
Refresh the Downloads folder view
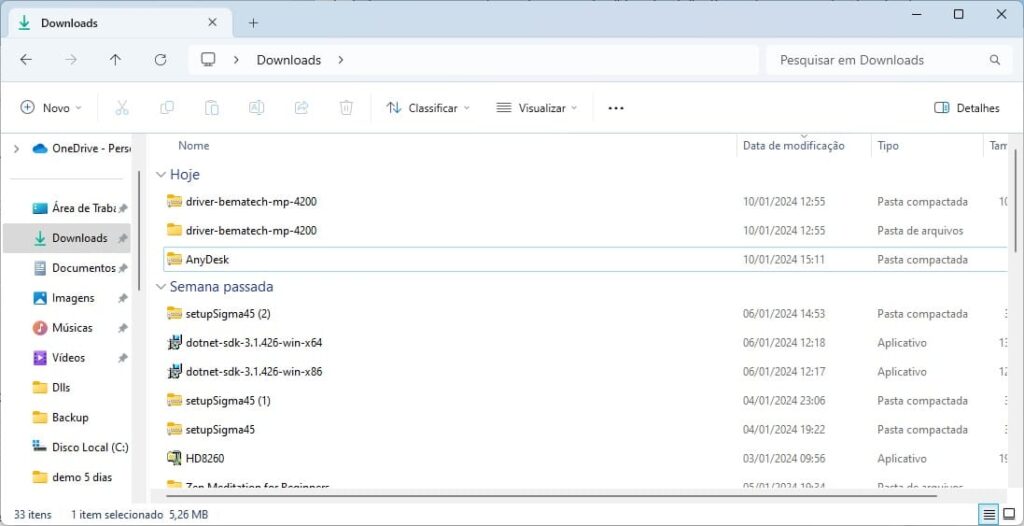pyautogui.click(x=160, y=60)
